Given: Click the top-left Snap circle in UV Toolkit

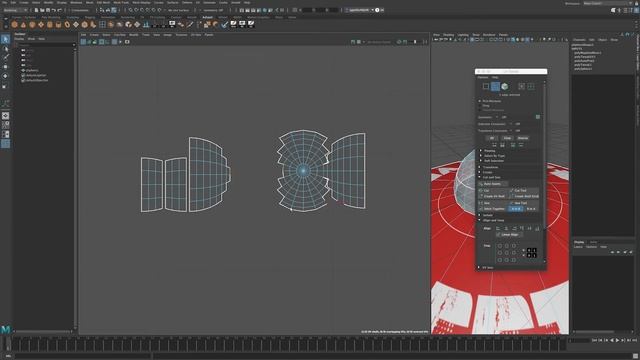Looking at the screenshot, I should 500,246.
